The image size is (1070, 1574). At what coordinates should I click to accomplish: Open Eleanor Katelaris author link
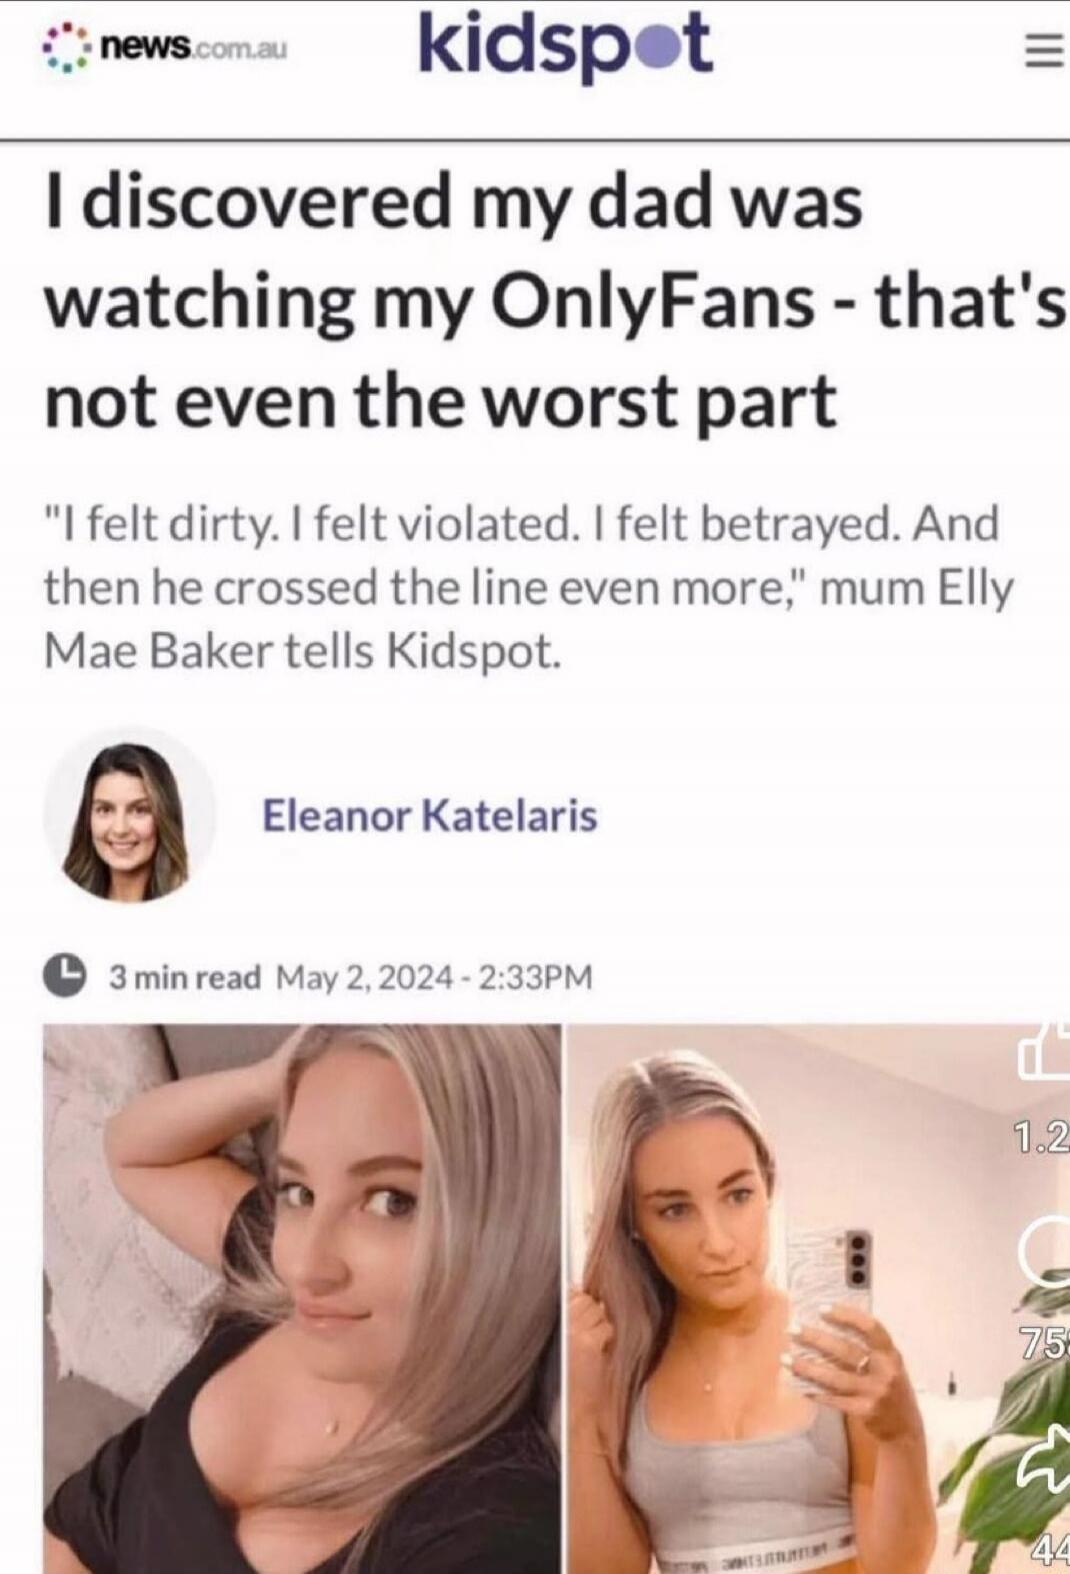(x=430, y=815)
